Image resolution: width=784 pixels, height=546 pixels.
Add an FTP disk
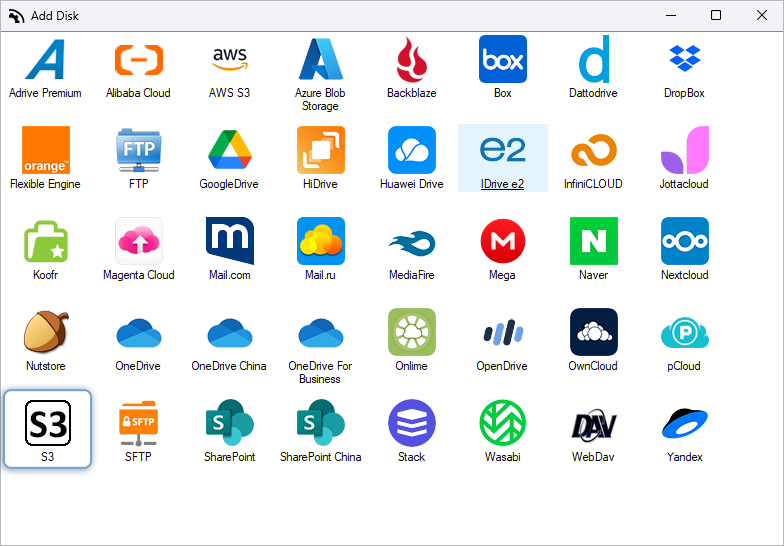coord(138,150)
